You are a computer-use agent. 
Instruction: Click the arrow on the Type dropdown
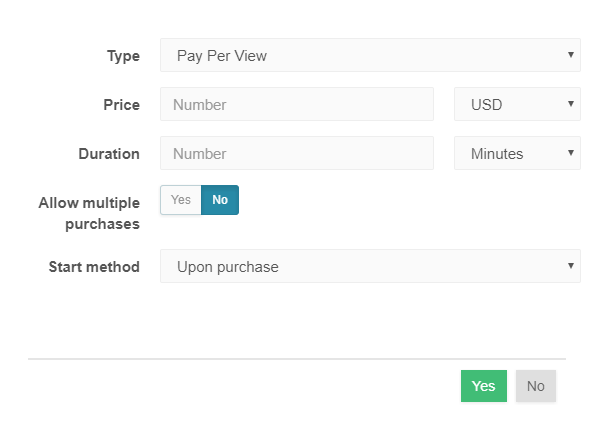point(571,55)
